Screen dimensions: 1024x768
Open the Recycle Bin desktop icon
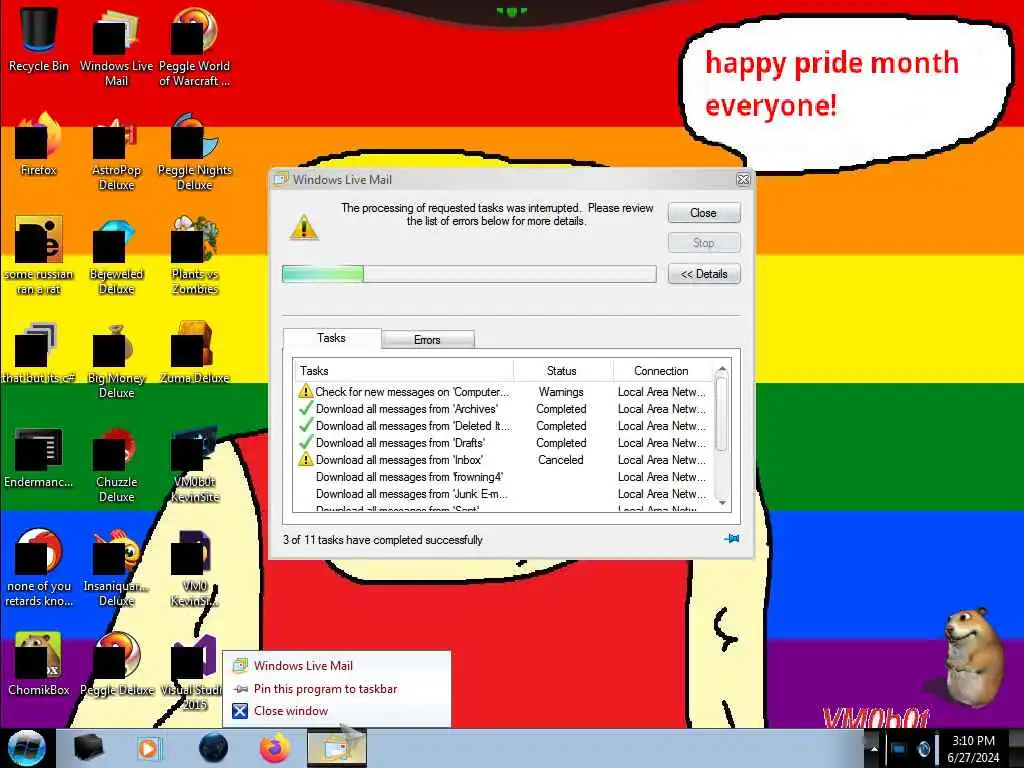click(x=39, y=39)
